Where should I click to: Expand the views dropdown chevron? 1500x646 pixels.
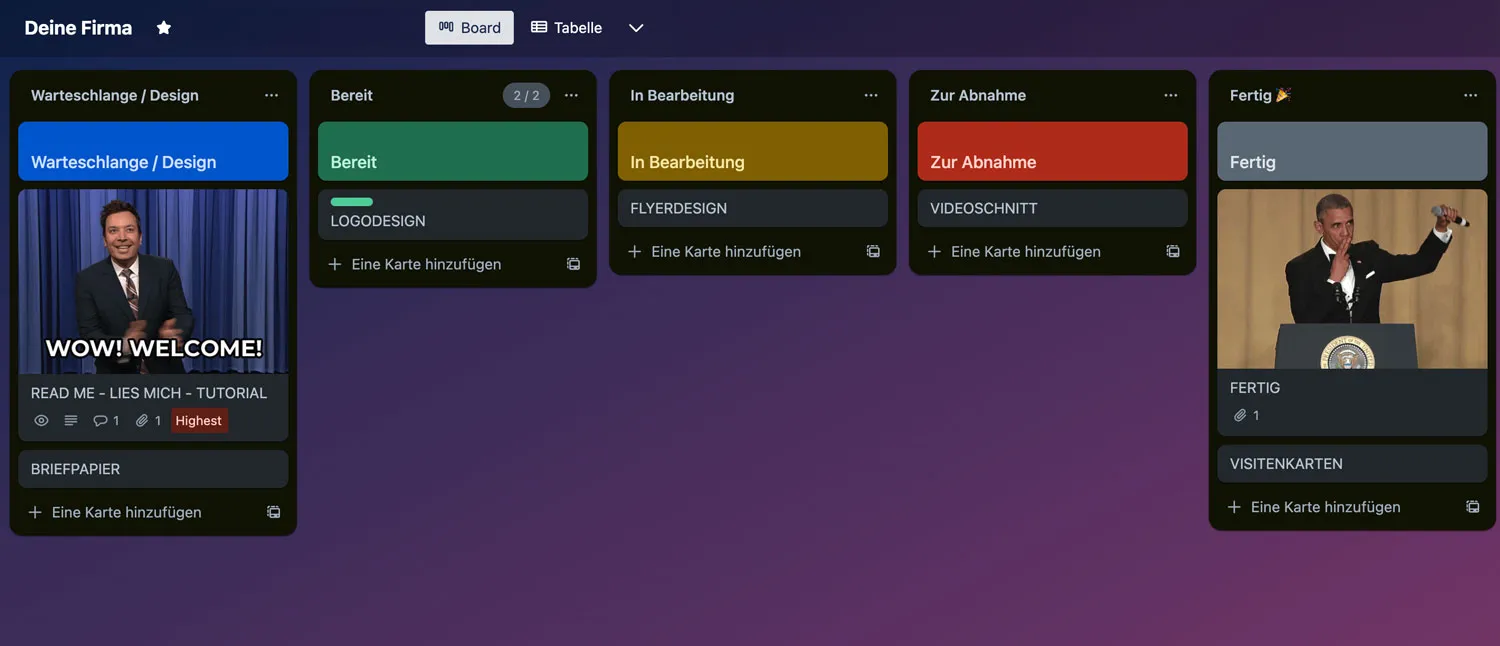(636, 28)
